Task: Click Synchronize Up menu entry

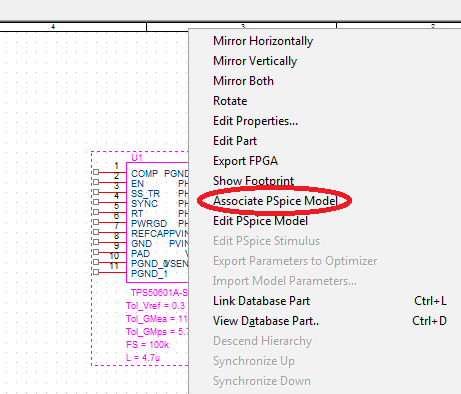Action: (254, 361)
